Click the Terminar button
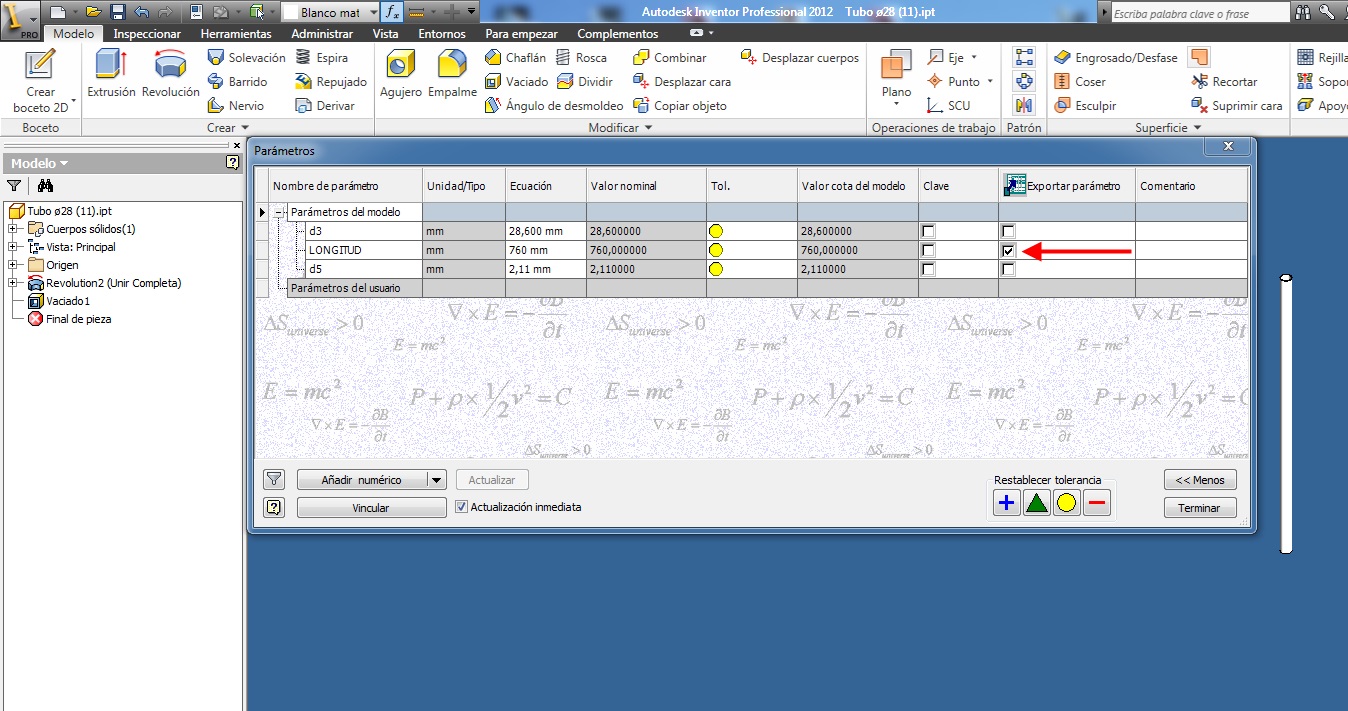The width and height of the screenshot is (1348, 711). [x=1200, y=508]
